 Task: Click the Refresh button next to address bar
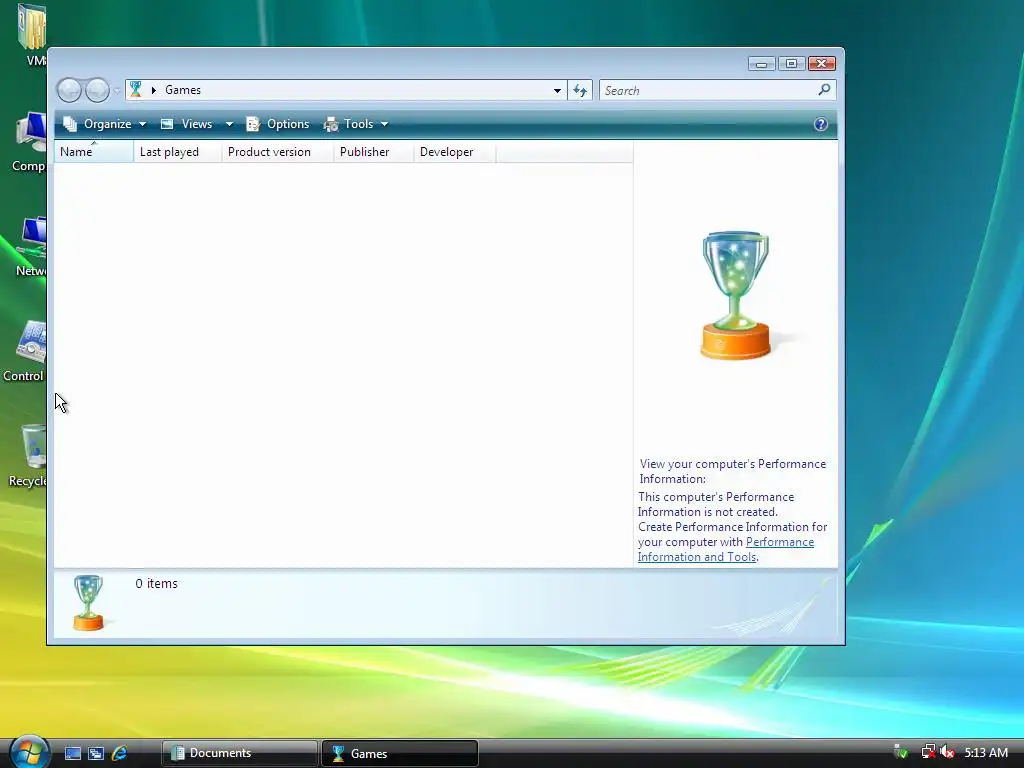pyautogui.click(x=580, y=90)
